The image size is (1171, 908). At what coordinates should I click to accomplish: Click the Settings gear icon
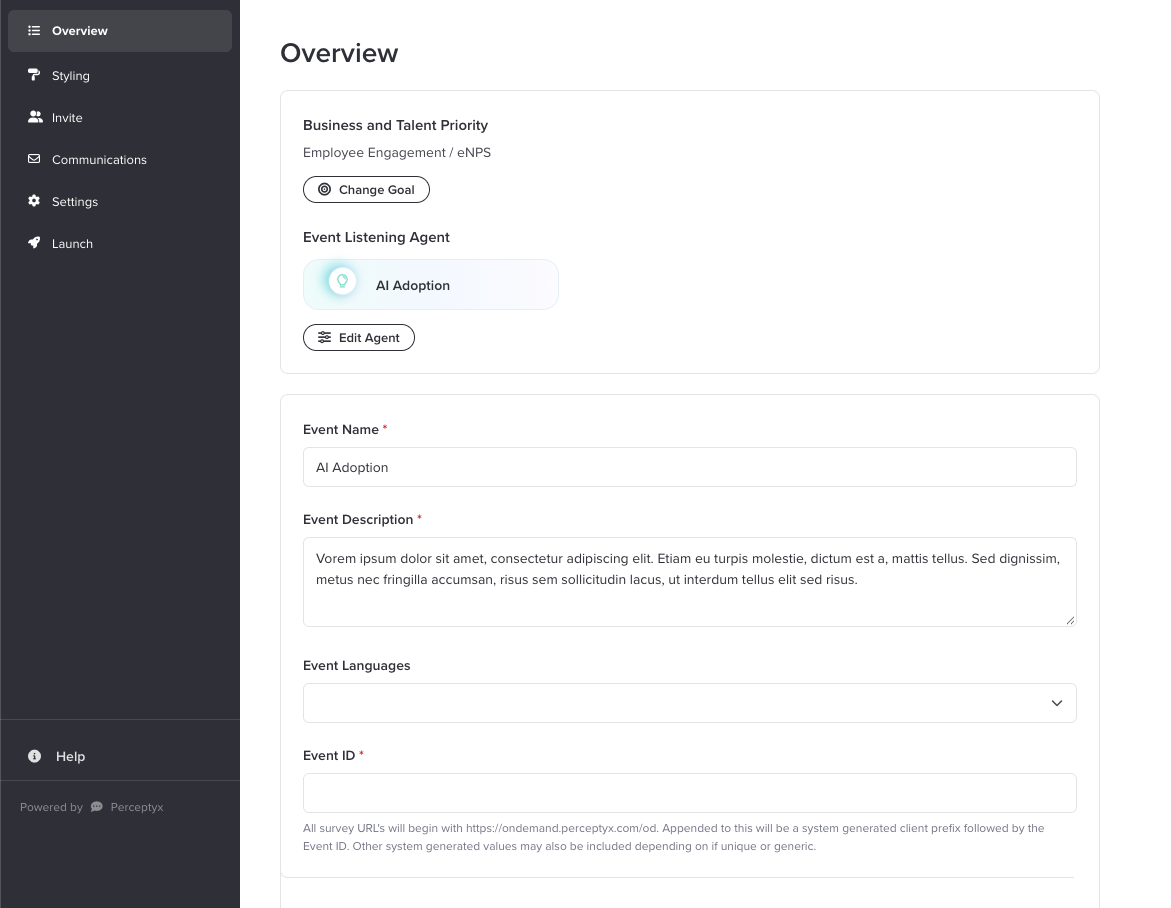point(34,201)
